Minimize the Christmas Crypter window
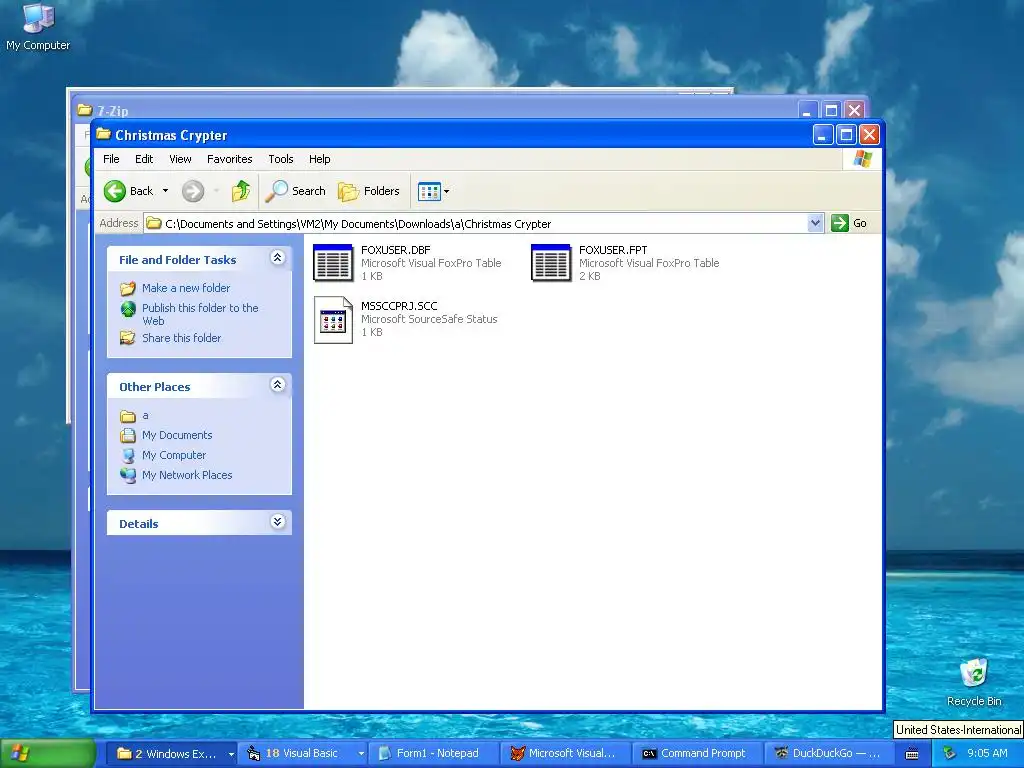Screen dimensions: 1024x768 (x=823, y=135)
